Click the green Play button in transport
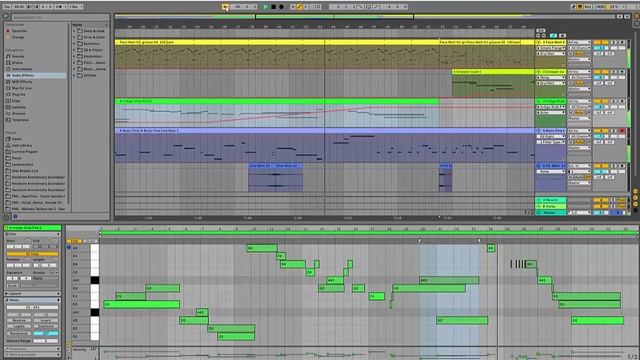The height and width of the screenshot is (360, 640). (266, 7)
